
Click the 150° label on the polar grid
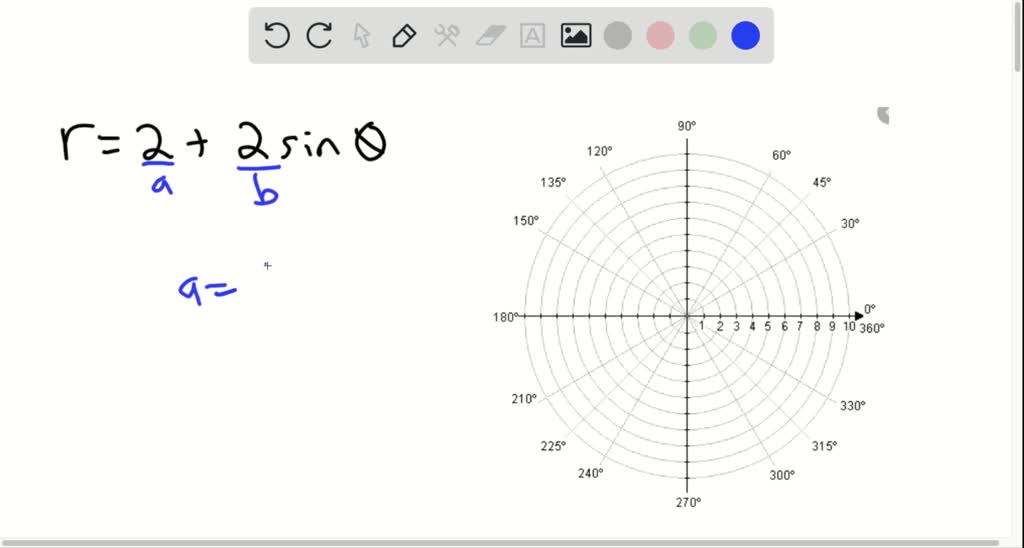click(526, 221)
